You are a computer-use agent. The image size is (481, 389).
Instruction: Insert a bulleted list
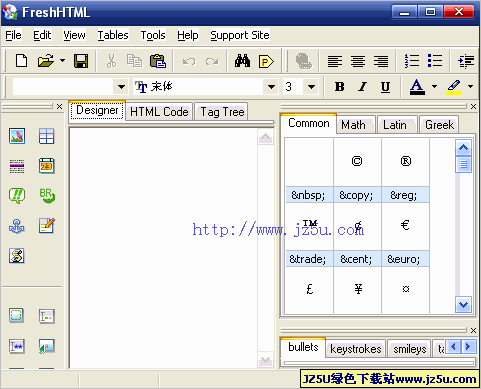435,61
